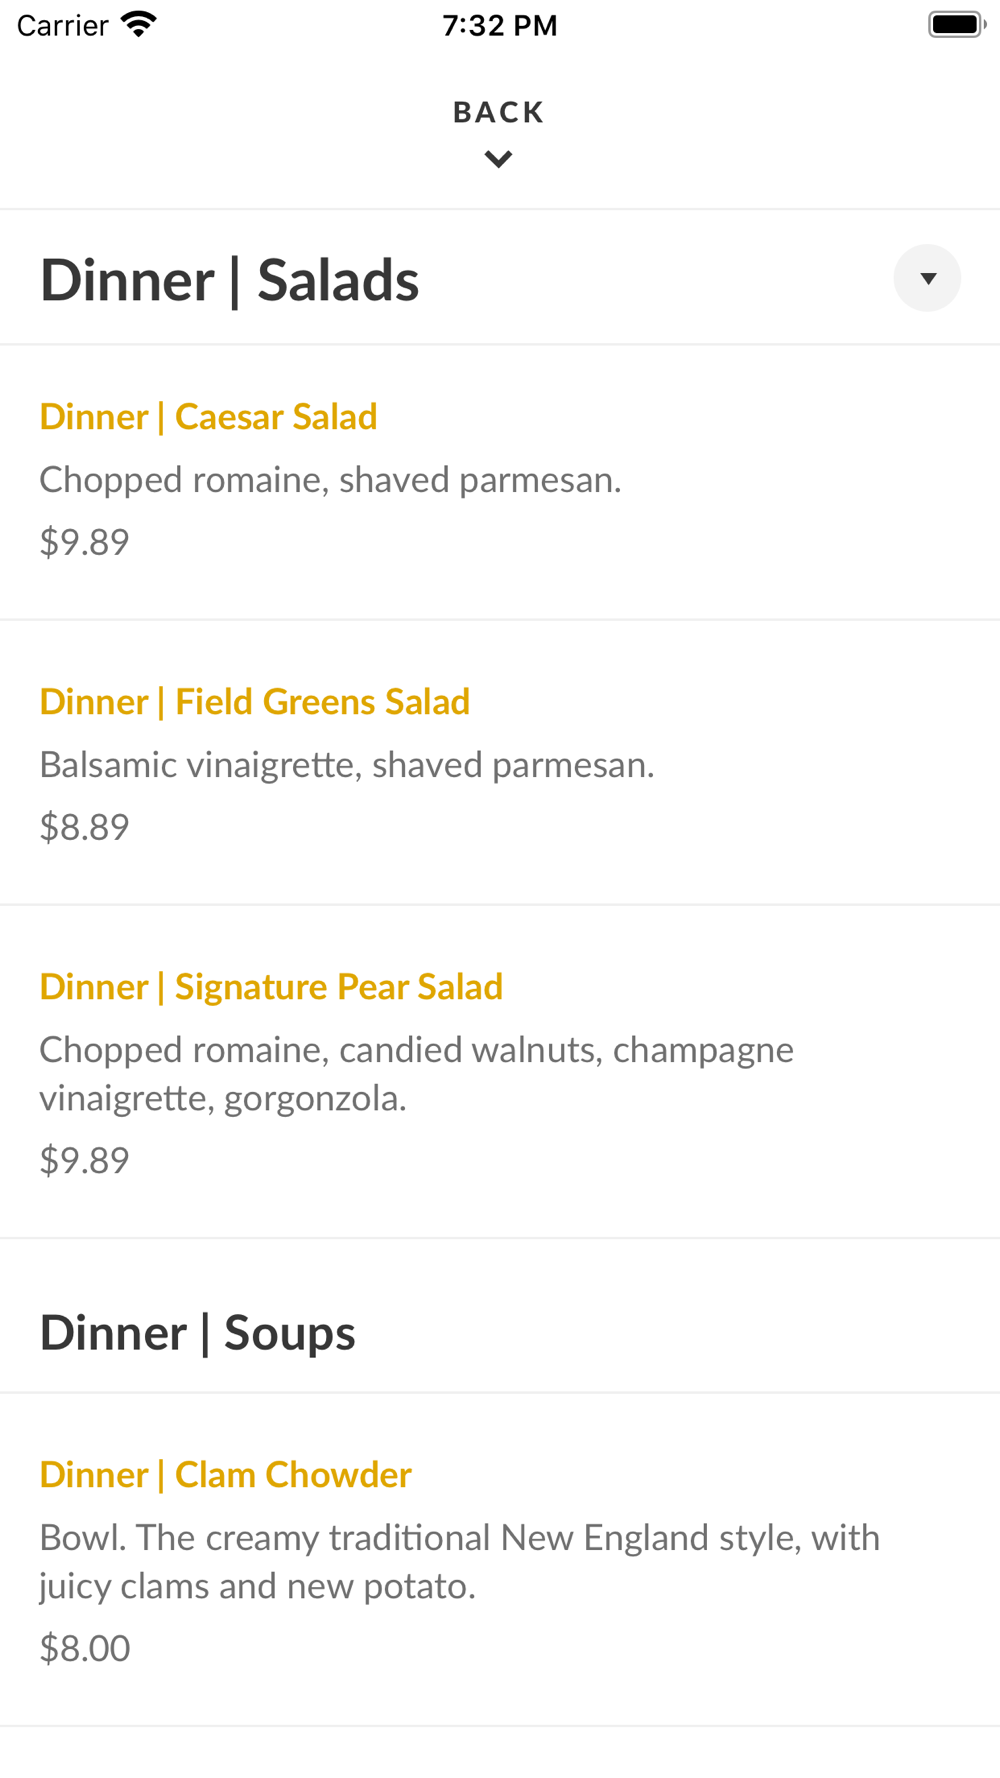Tap the Balsamic vinaigrette description
This screenshot has height=1778, width=1000.
point(346,765)
